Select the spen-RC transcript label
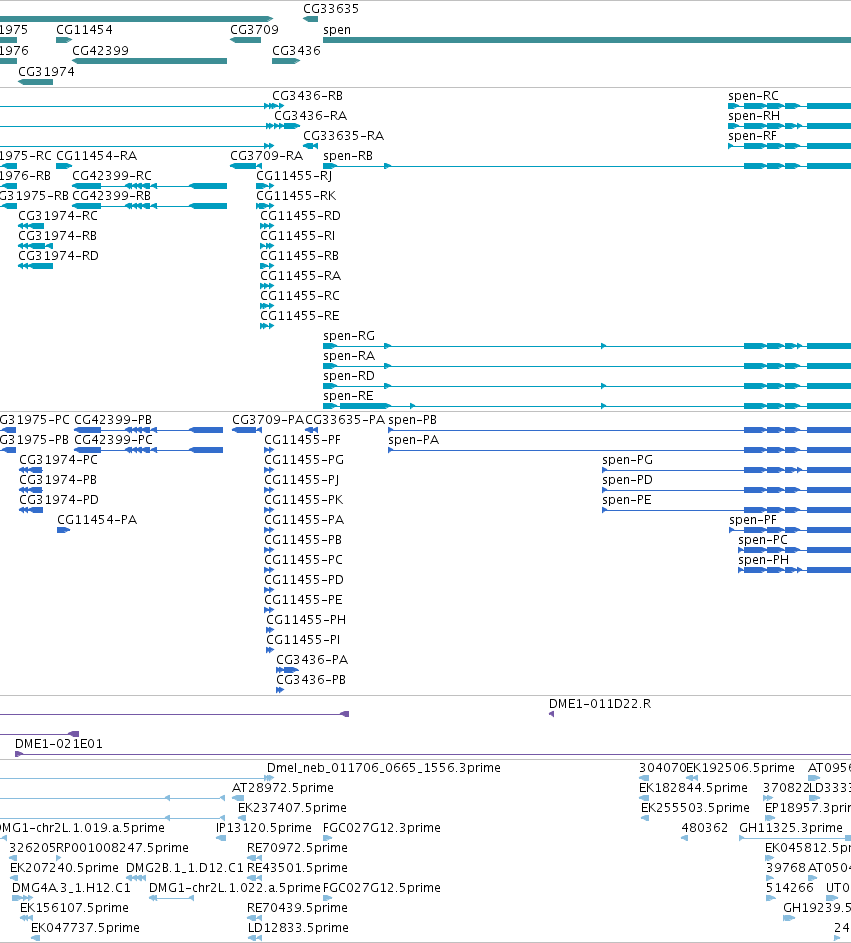The height and width of the screenshot is (943, 851). tap(754, 96)
